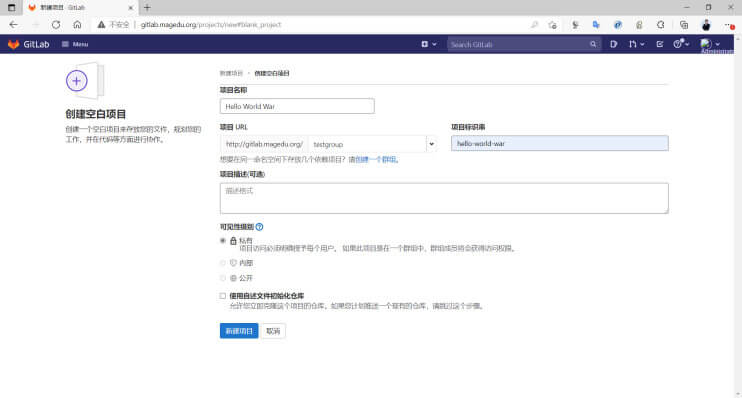The width and height of the screenshot is (742, 398).
Task: Go to browser home page icon
Action: click(x=77, y=25)
